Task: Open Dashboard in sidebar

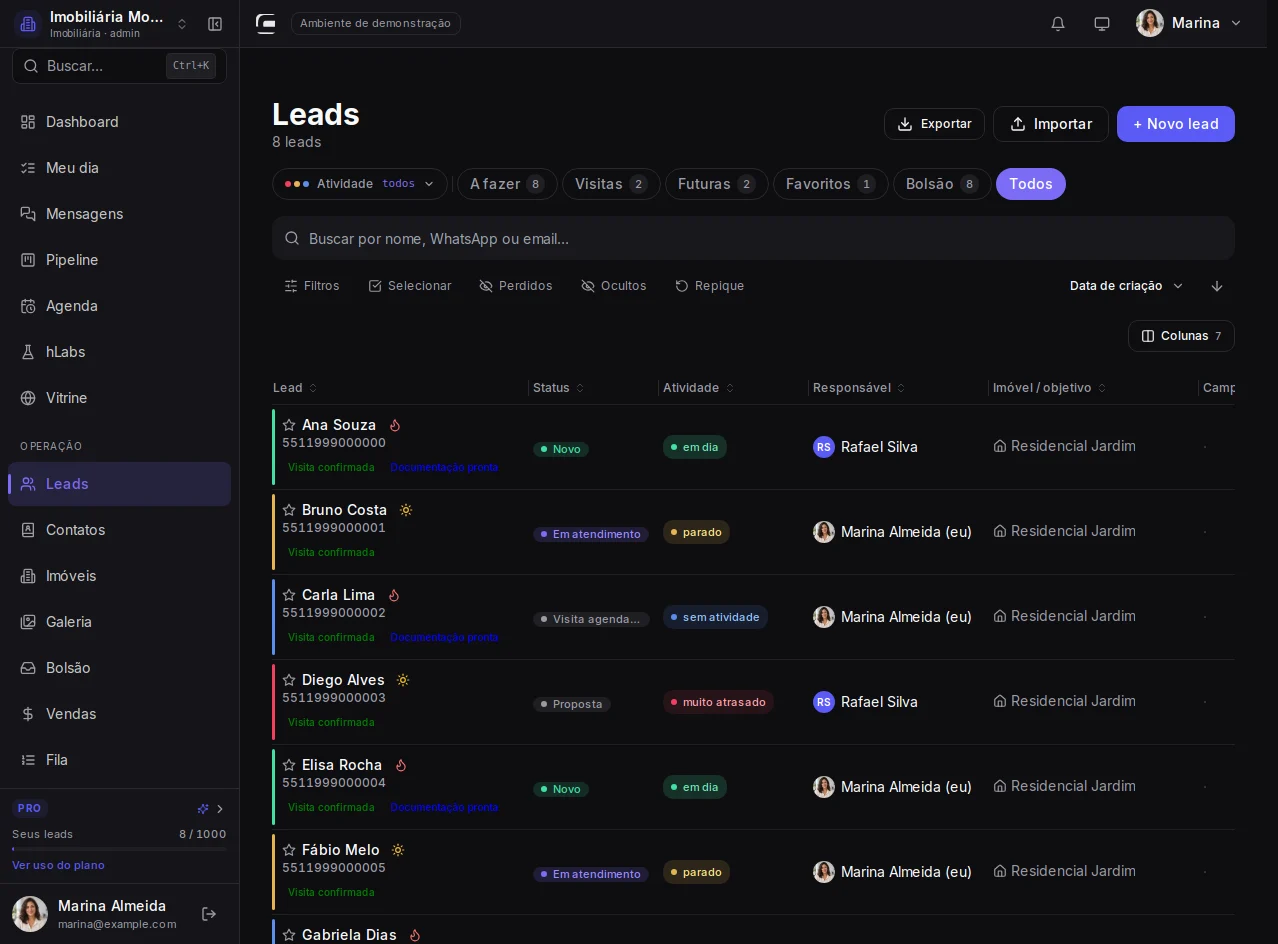Action: point(119,122)
